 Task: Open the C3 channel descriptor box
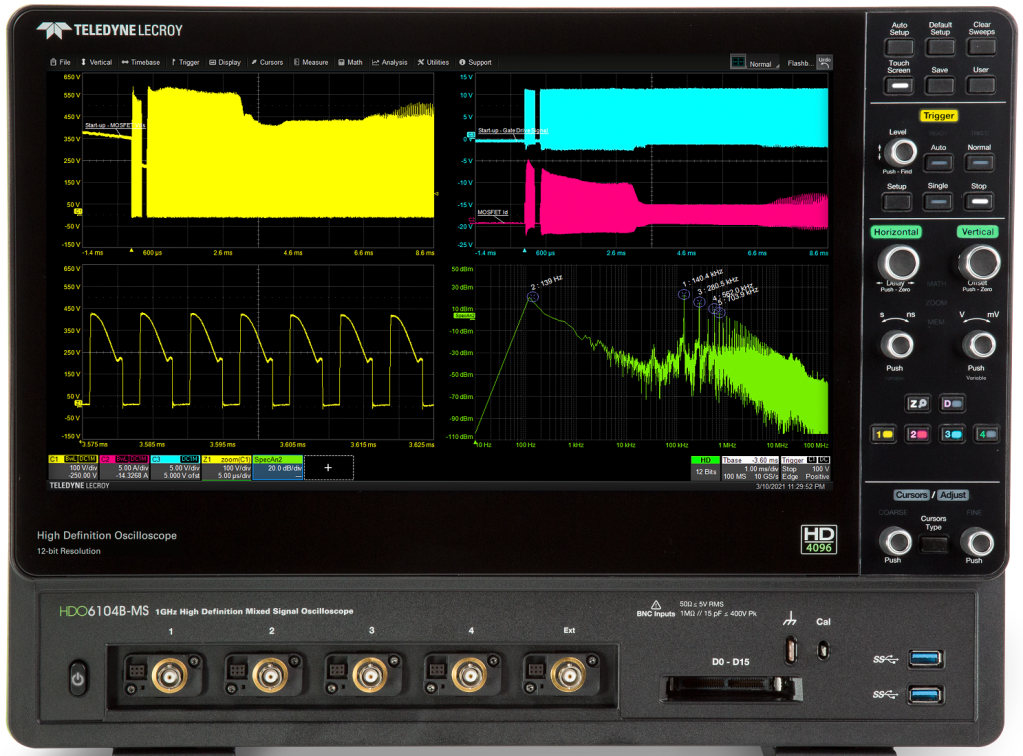coord(176,468)
